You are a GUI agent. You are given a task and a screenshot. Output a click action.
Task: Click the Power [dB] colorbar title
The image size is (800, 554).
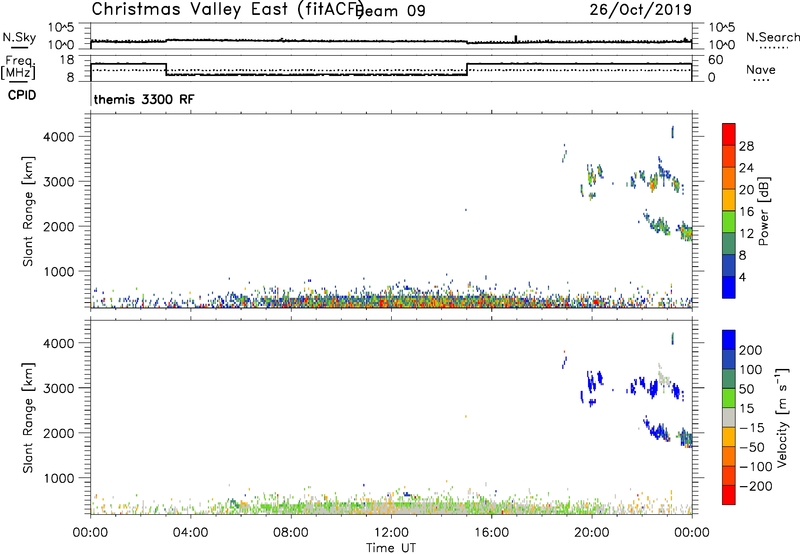[x=763, y=211]
